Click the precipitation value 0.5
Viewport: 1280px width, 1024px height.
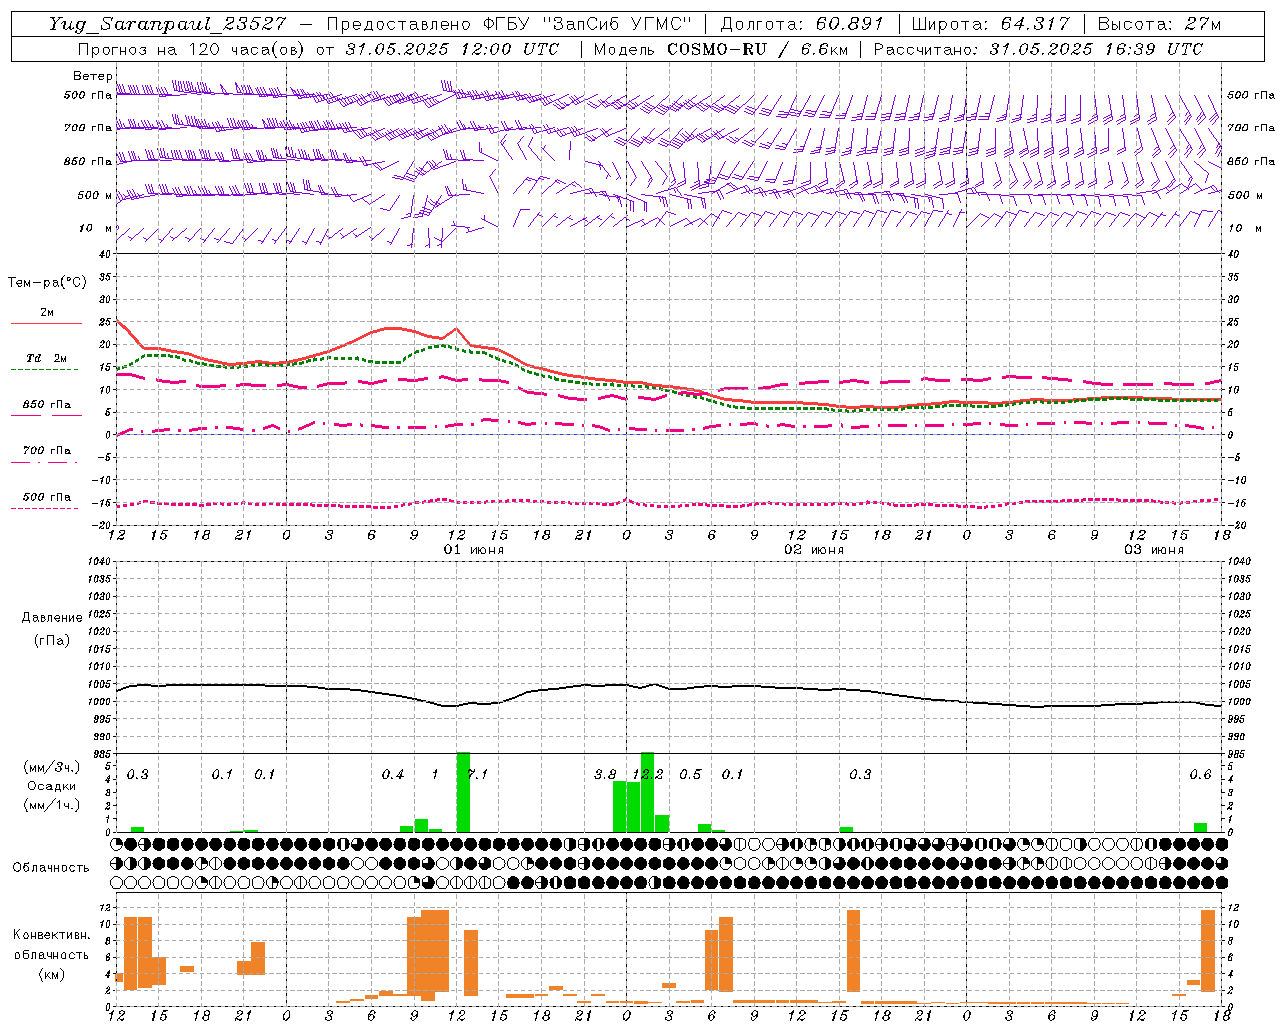coord(690,774)
